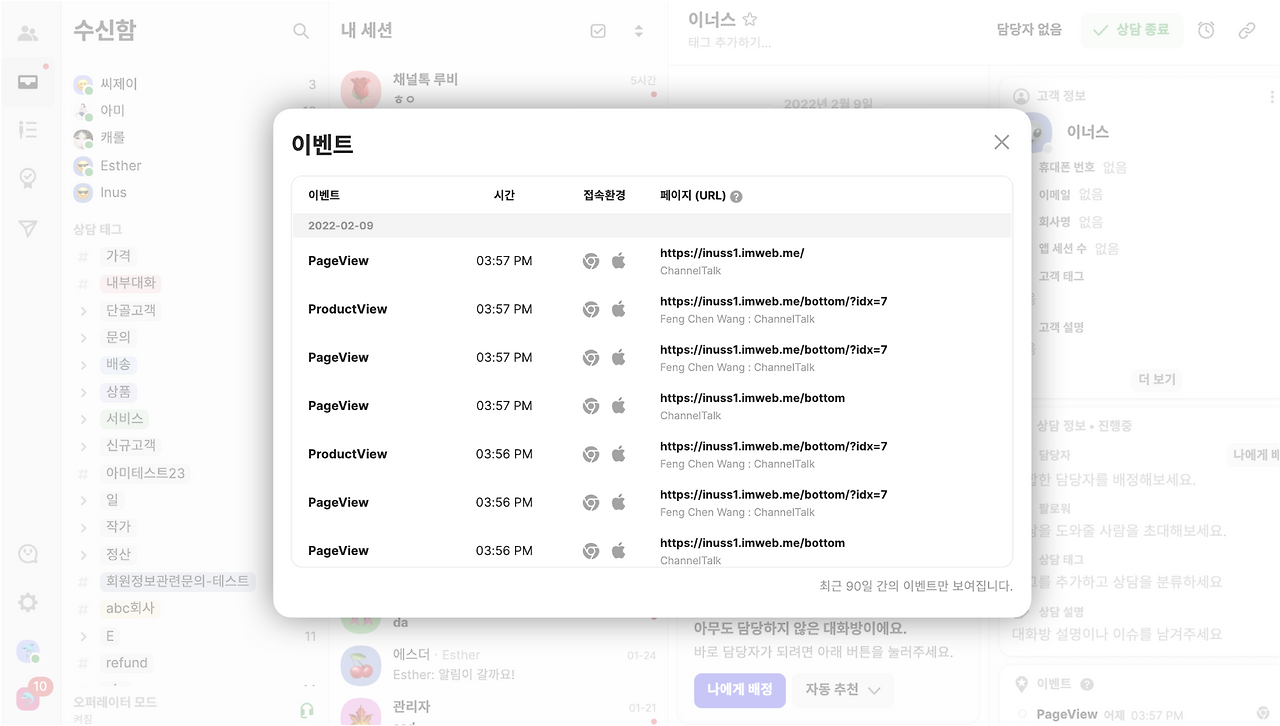Click the Chrome icon in the inuss1.imweb.me/ homepage row
The image size is (1280, 726).
pyautogui.click(x=591, y=261)
